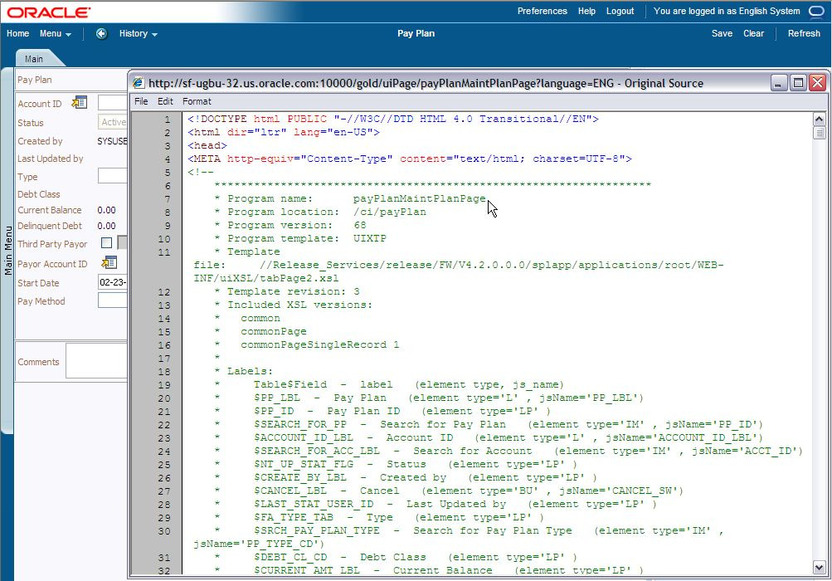Image resolution: width=832 pixels, height=581 pixels.
Task: Click the back navigation arrow icon
Action: [x=100, y=32]
